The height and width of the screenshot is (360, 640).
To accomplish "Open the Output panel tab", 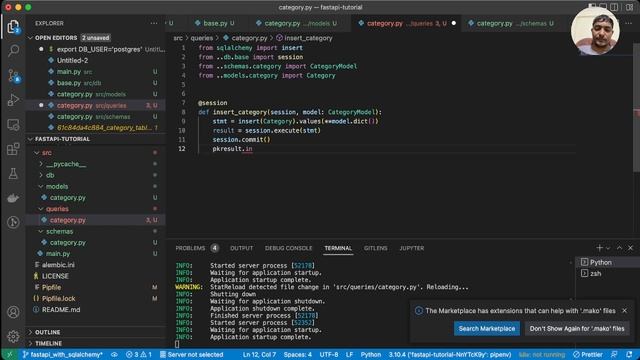I will (x=241, y=248).
